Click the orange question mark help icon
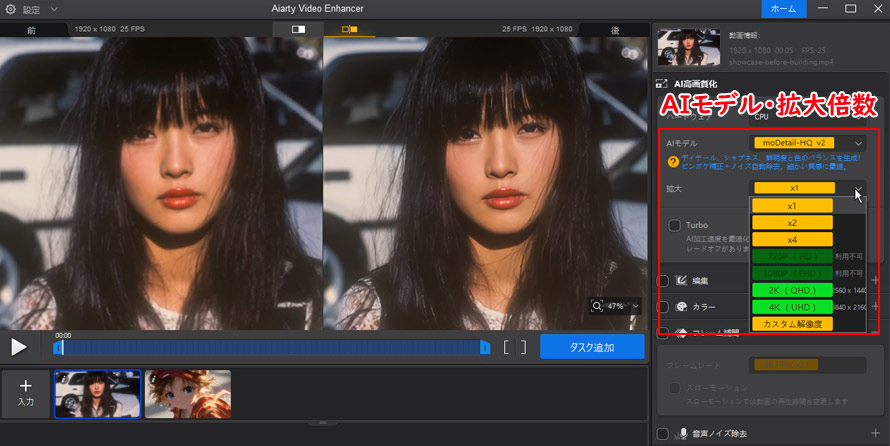890x446 pixels. coord(673,162)
